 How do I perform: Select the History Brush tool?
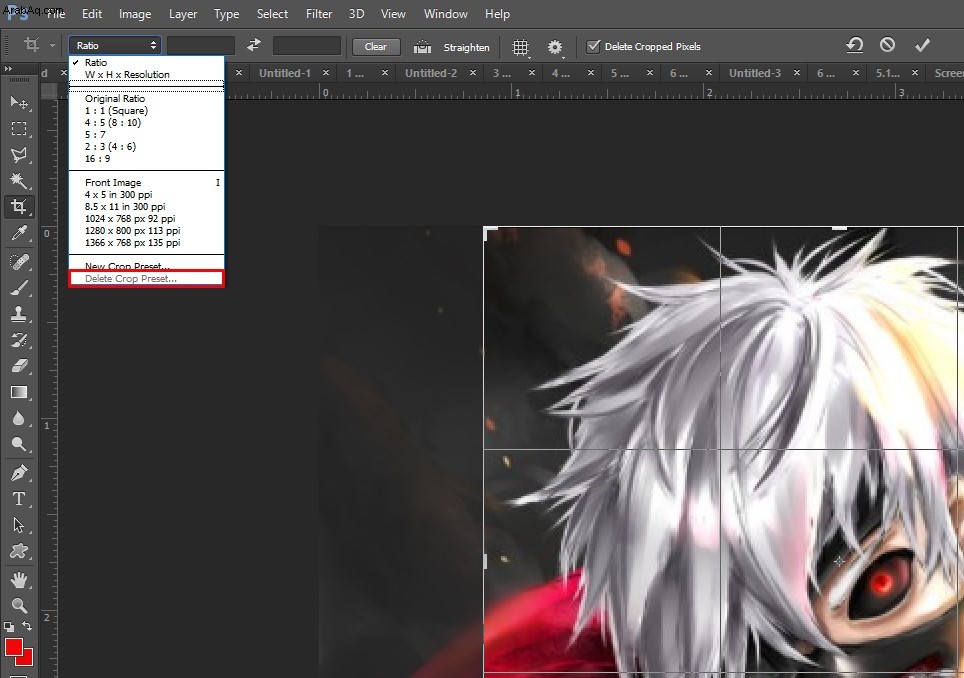pyautogui.click(x=19, y=340)
